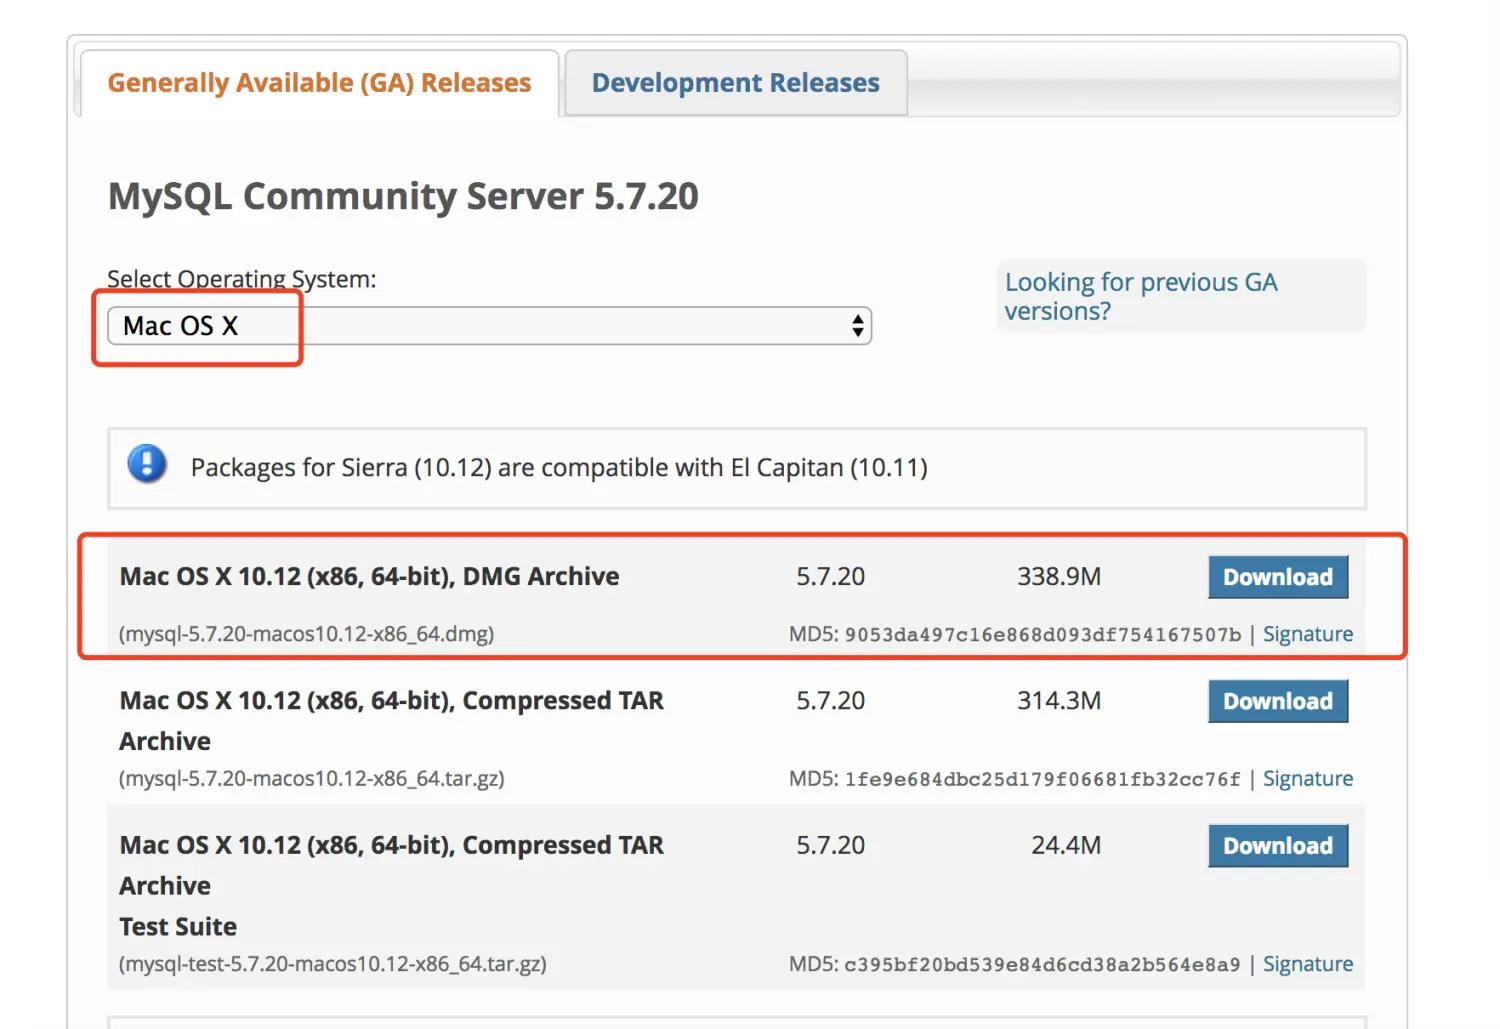The height and width of the screenshot is (1029, 1500).
Task: Download the 24.4M Test Suite archive
Action: tap(1278, 846)
